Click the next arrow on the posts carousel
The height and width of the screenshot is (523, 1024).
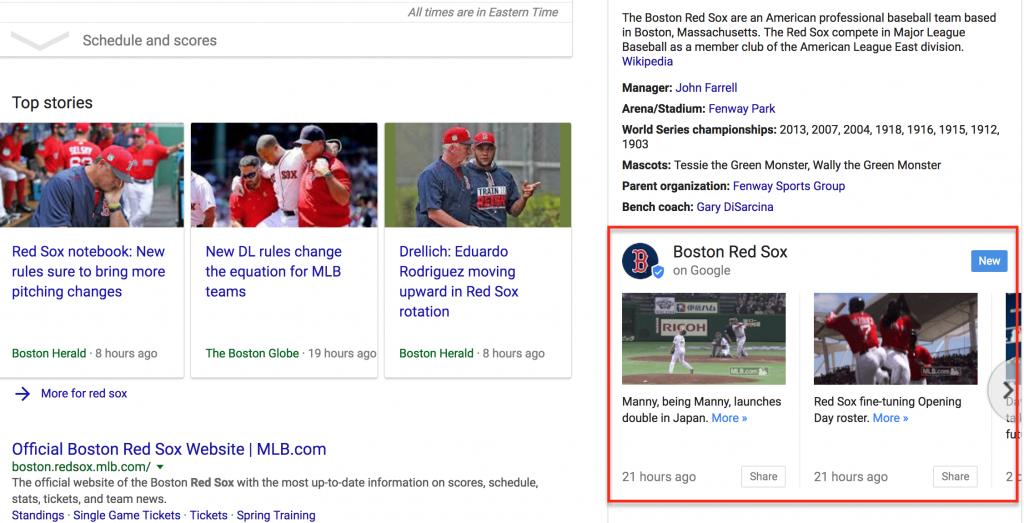(x=1007, y=391)
